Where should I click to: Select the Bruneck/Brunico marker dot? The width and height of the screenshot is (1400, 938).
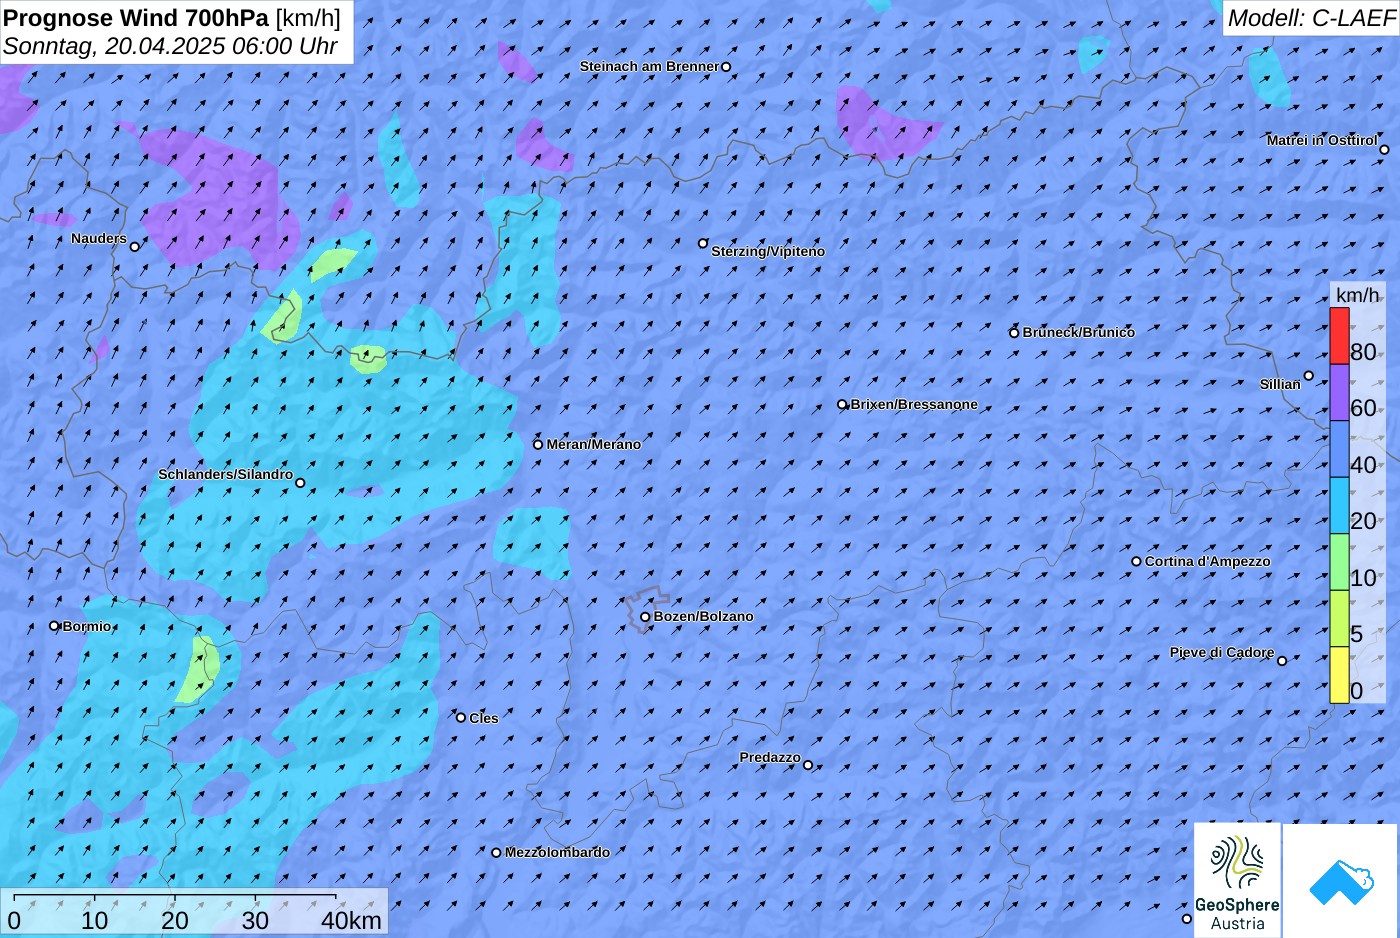click(x=1014, y=333)
